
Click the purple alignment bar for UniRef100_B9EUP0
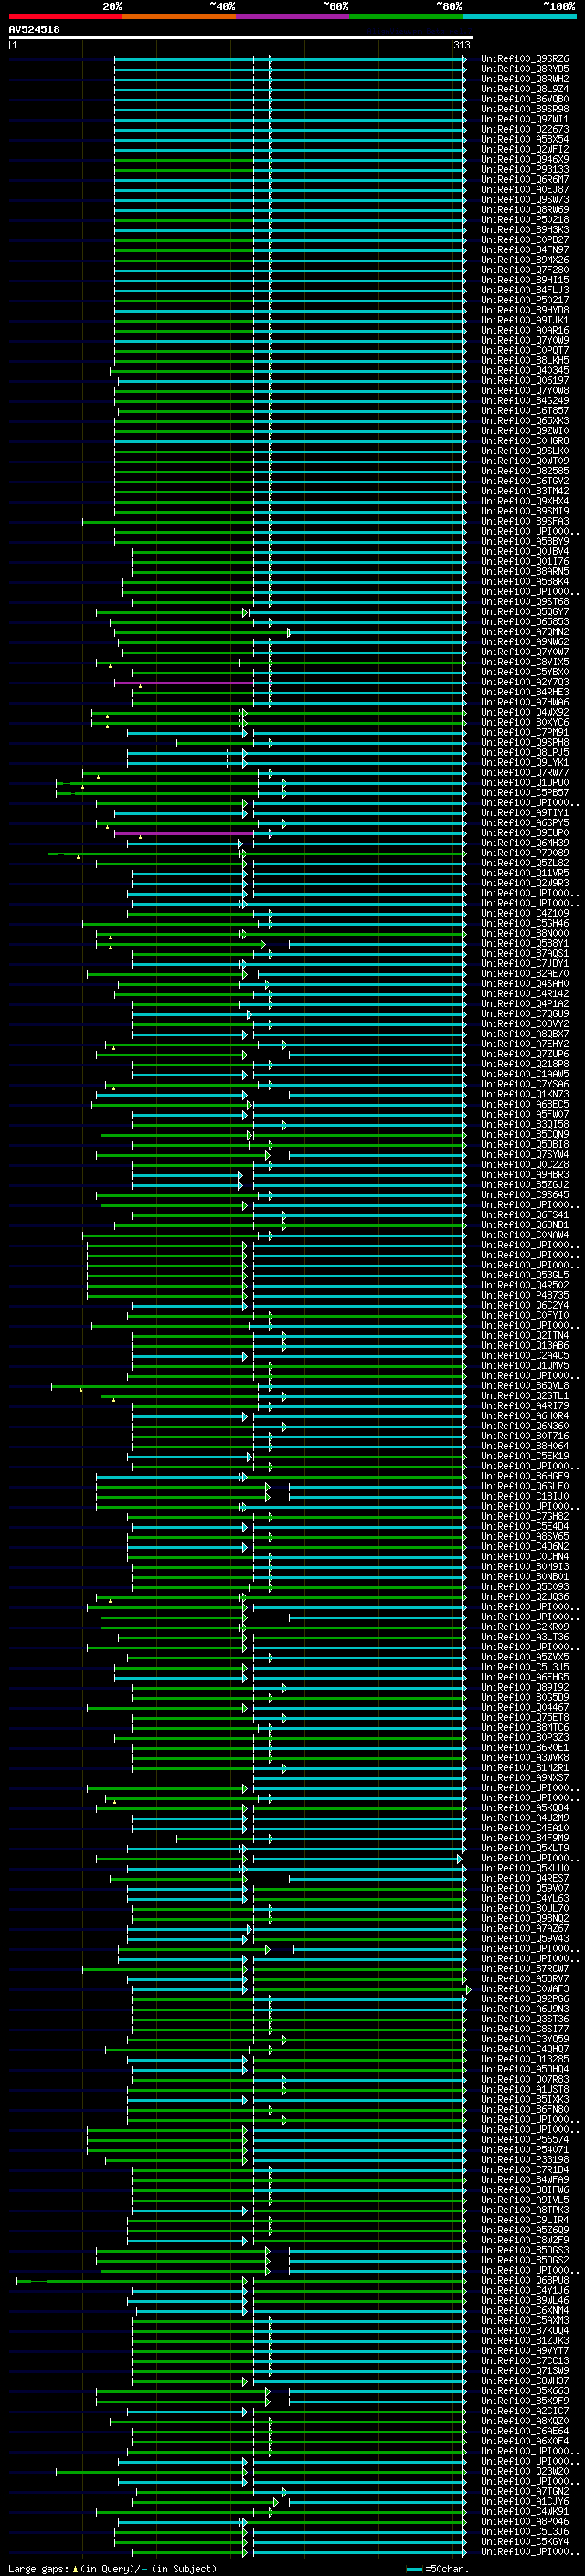[x=184, y=833]
